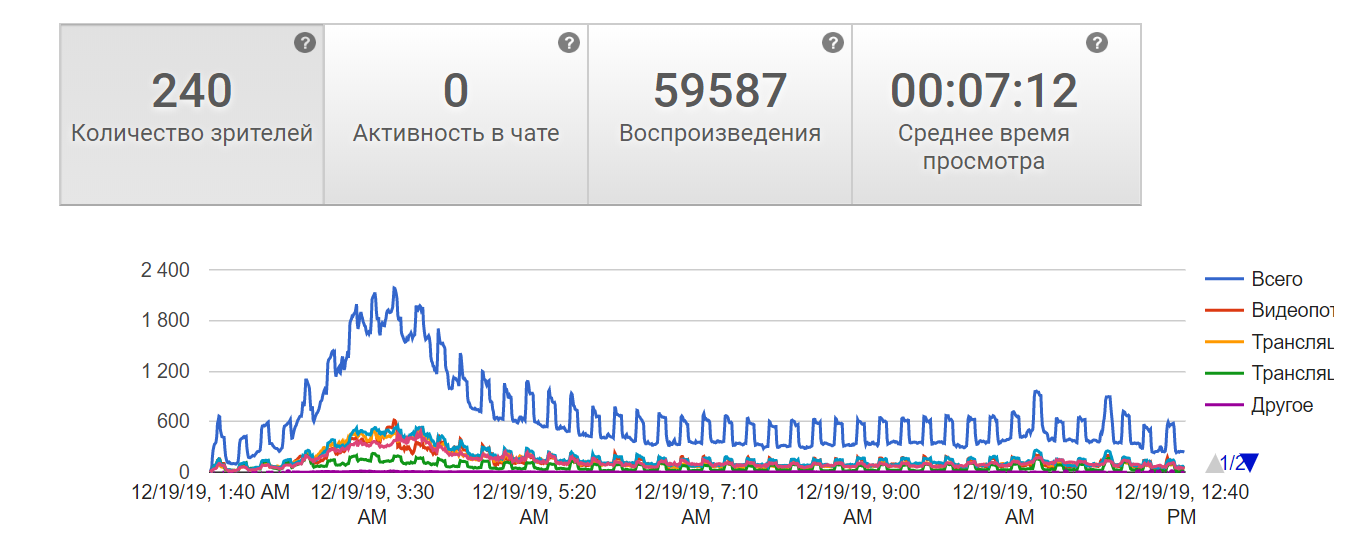Switch to the Активность в чате tab
This screenshot has height=544, width=1372.
(x=456, y=115)
